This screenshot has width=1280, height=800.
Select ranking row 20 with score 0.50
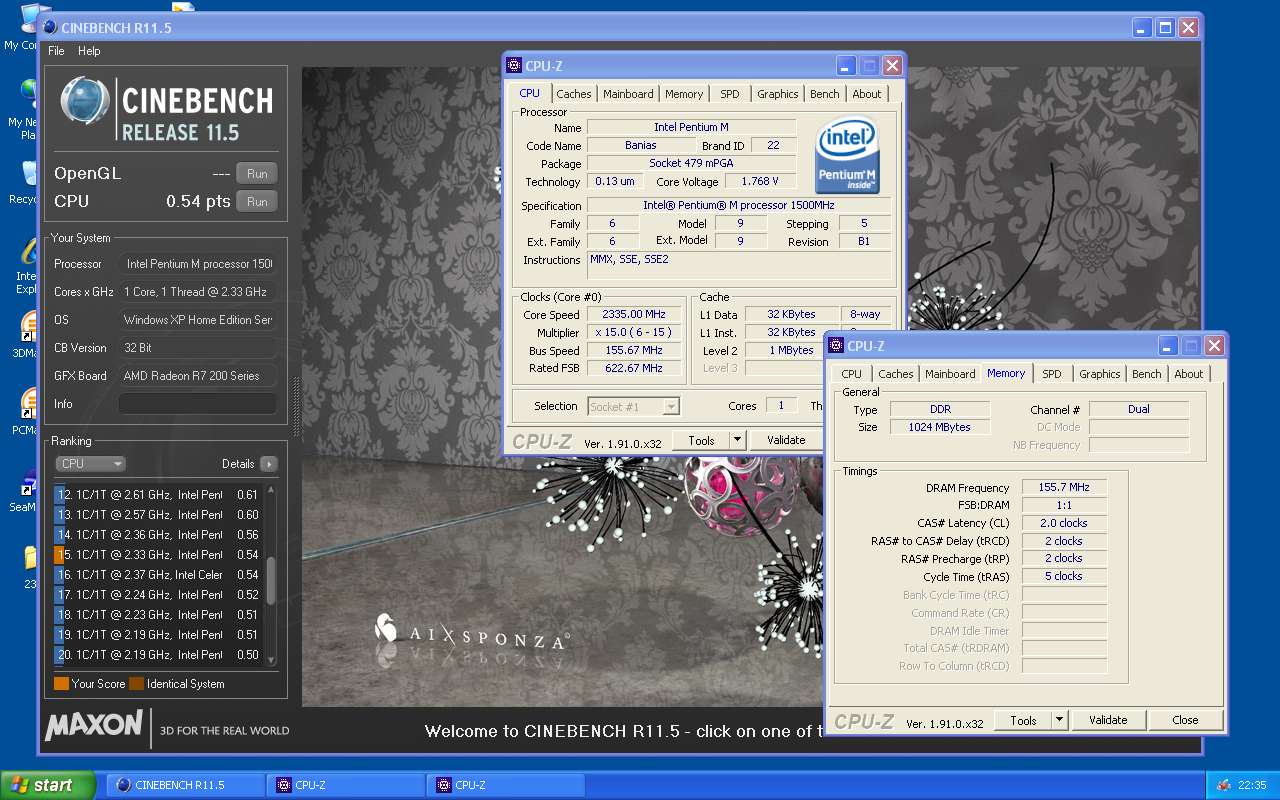click(158, 655)
